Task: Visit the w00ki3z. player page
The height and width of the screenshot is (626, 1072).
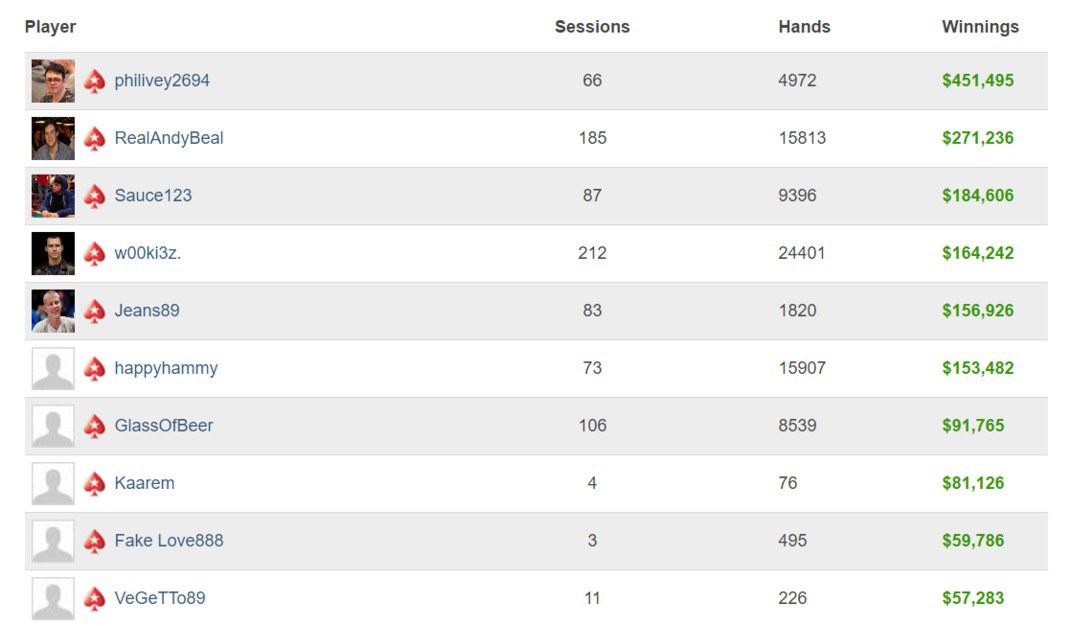Action: coord(148,253)
